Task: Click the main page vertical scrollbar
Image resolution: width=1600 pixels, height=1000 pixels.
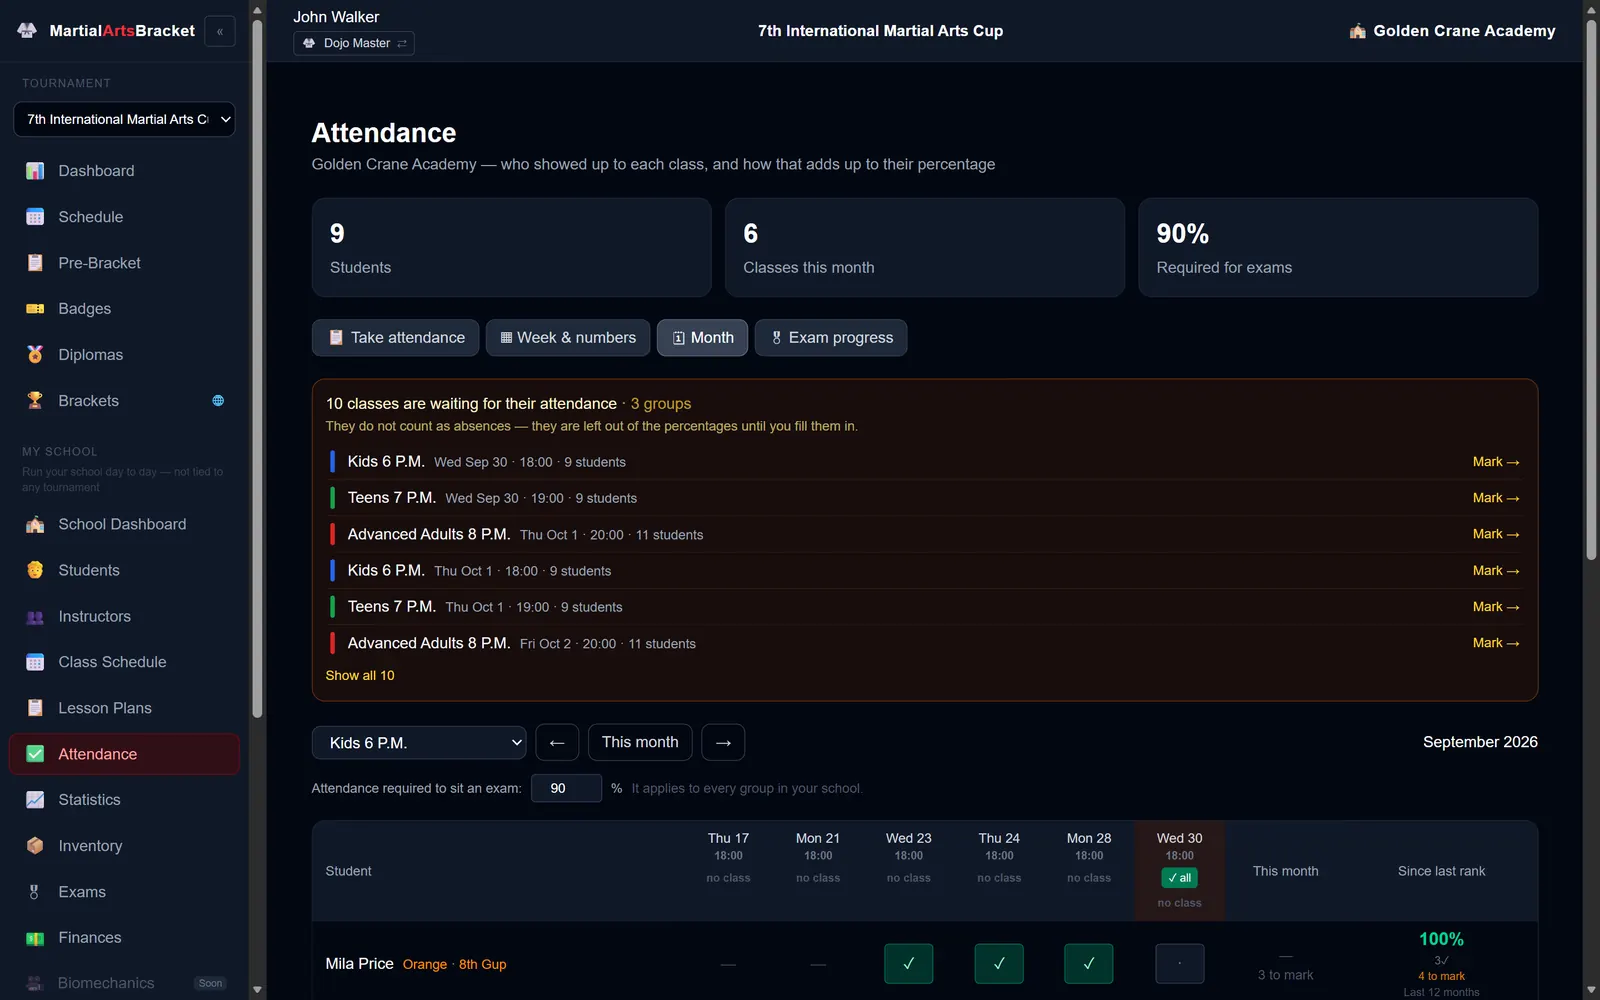Action: (1591, 290)
